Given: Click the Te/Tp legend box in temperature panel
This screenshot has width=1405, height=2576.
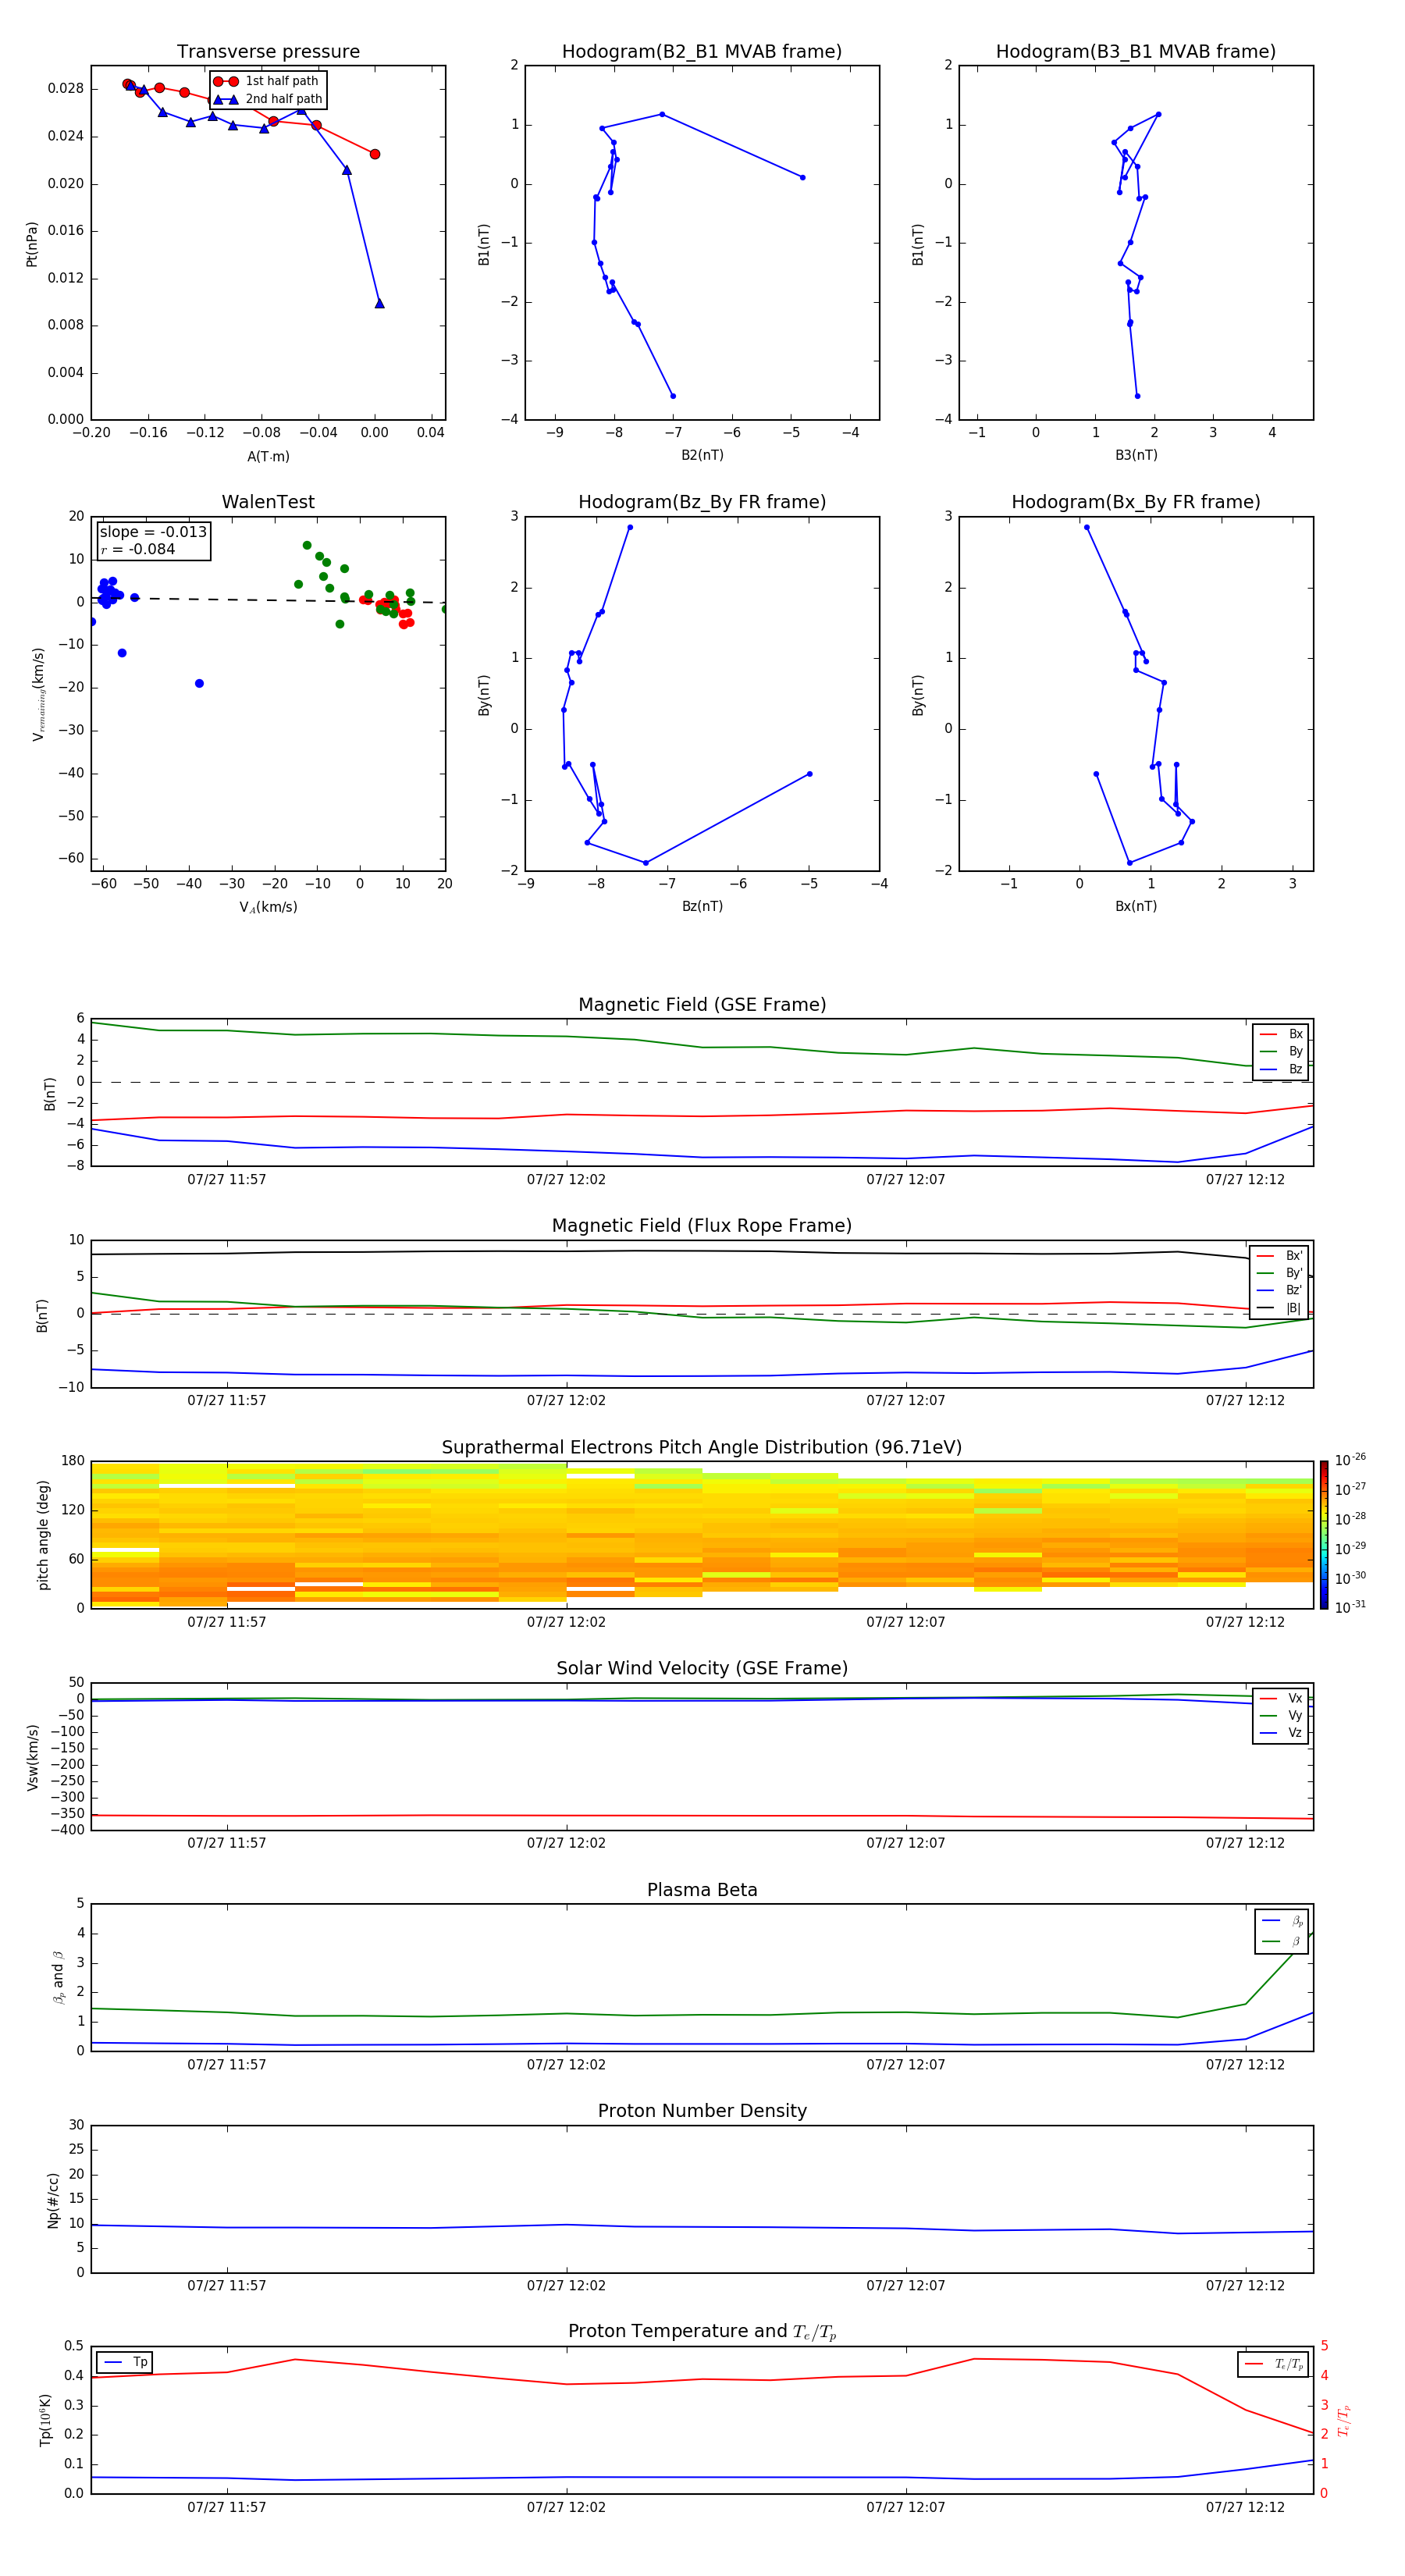Looking at the screenshot, I should (x=1273, y=2364).
